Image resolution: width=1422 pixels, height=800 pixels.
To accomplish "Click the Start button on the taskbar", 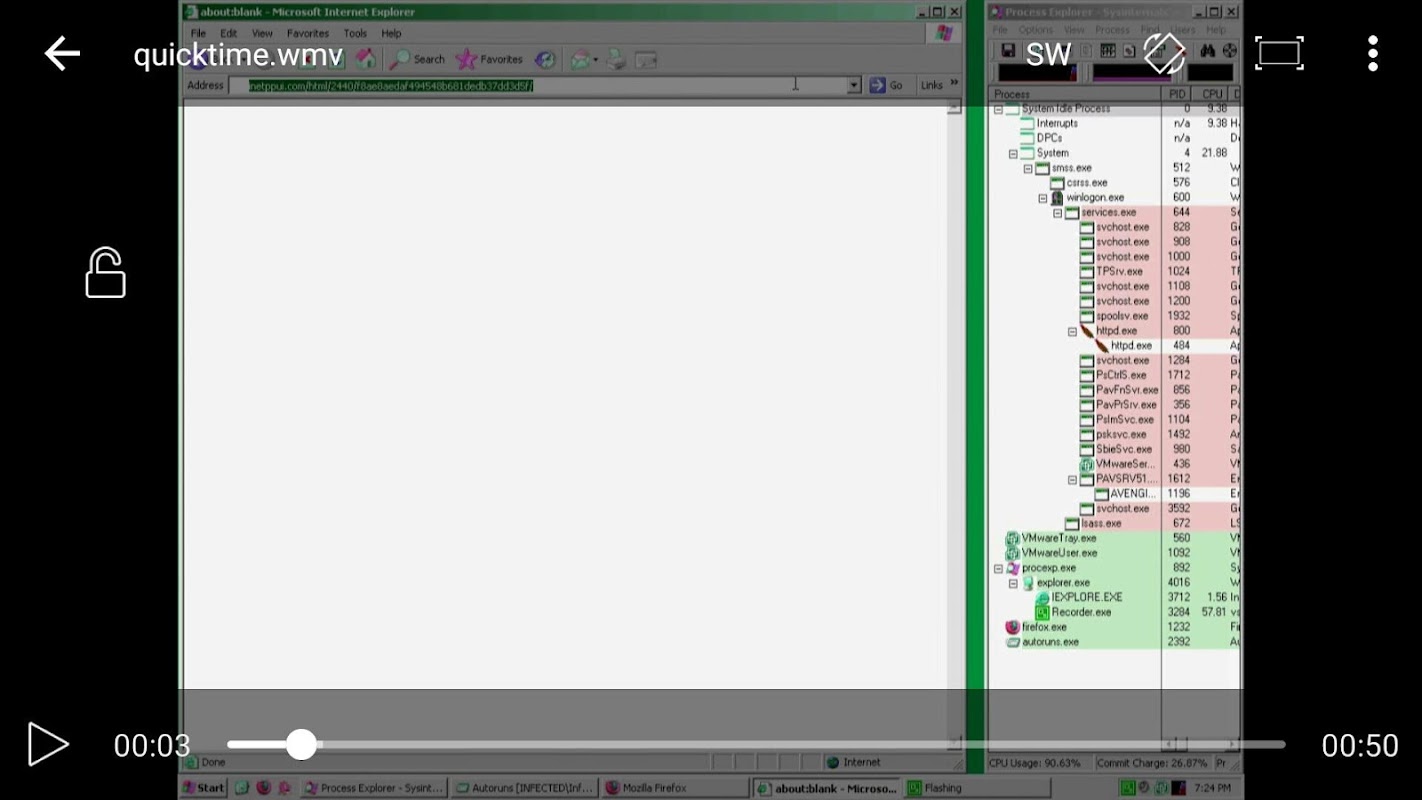I will 204,788.
